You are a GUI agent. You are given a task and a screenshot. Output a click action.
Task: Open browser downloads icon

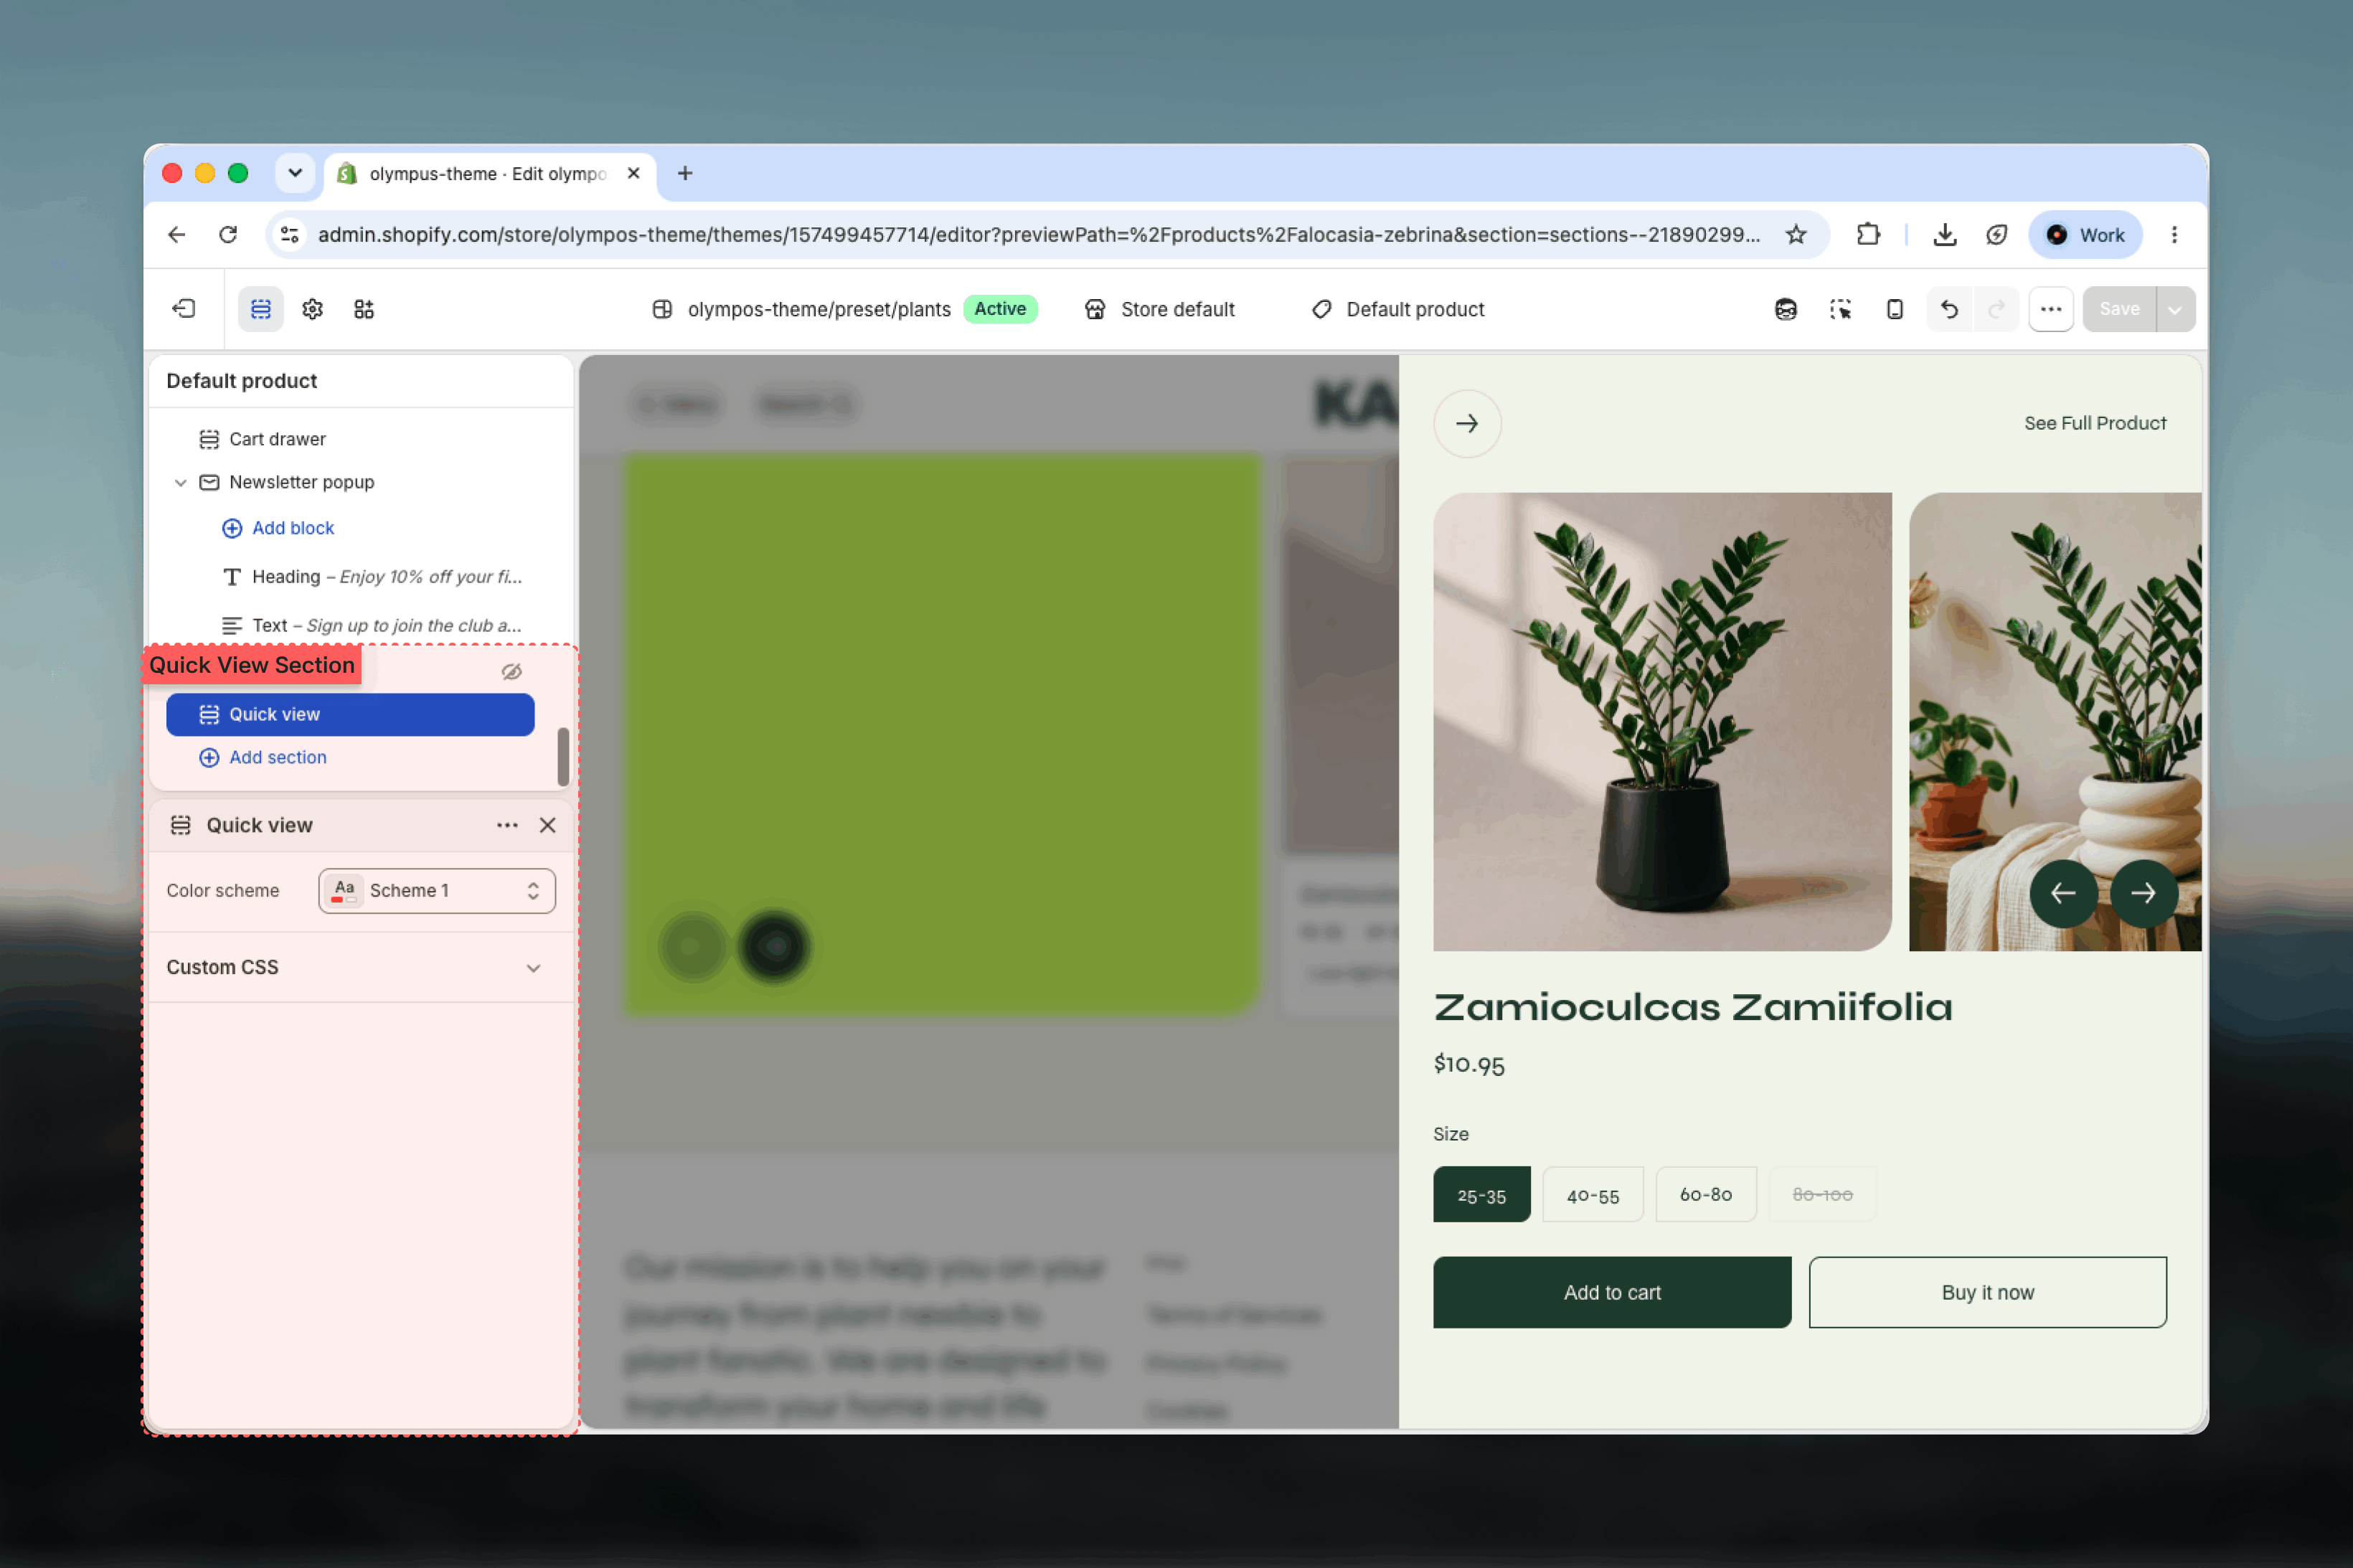(x=1945, y=234)
